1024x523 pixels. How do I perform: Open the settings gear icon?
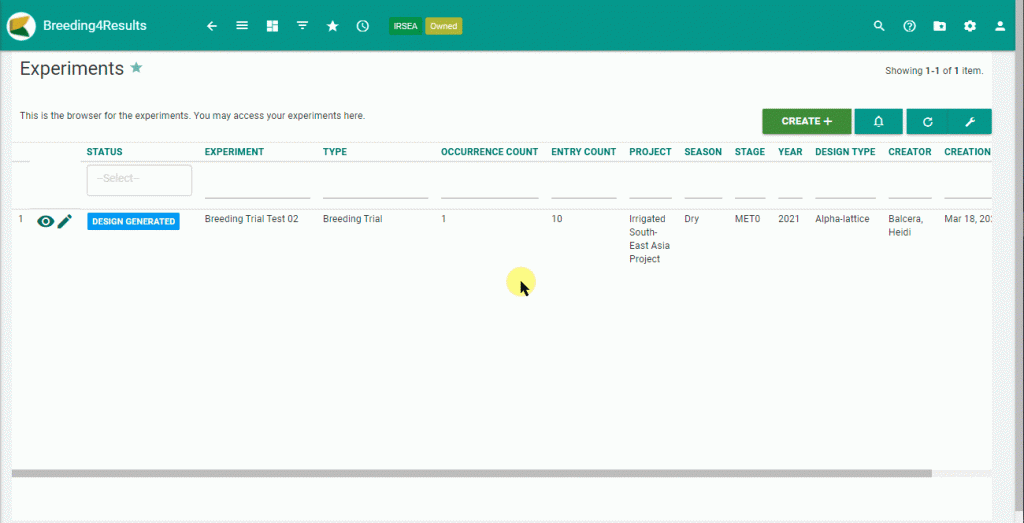[969, 26]
